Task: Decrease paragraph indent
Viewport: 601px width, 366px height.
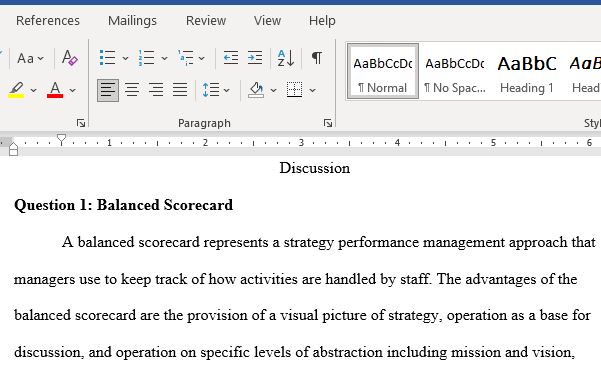Action: [x=231, y=58]
